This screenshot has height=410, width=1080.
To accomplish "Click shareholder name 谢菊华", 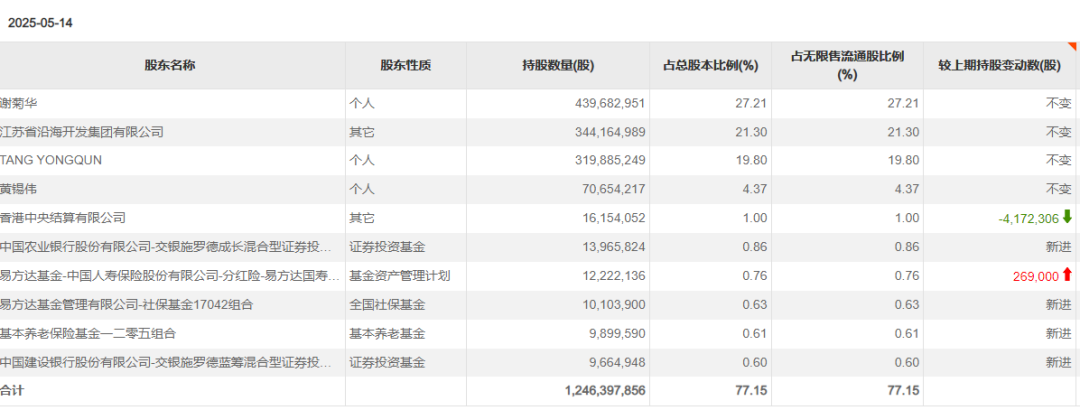I will pyautogui.click(x=19, y=103).
